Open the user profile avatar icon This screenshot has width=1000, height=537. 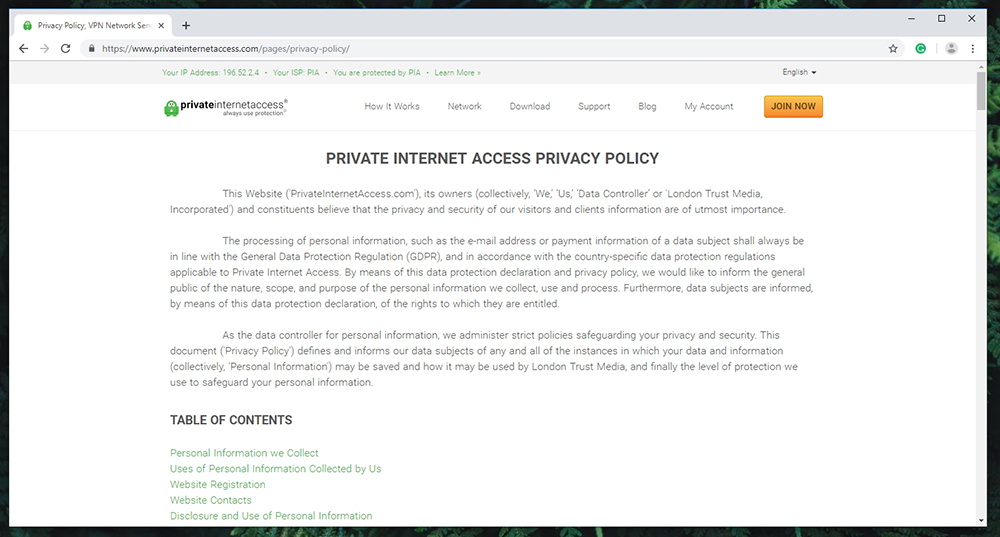(x=951, y=48)
